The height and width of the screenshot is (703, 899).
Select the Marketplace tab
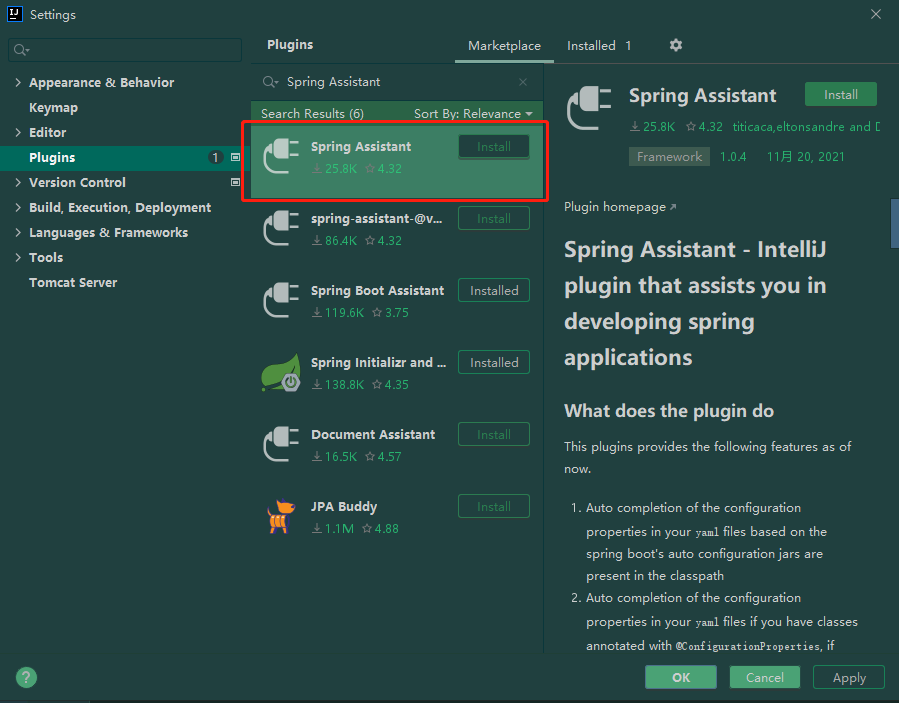pyautogui.click(x=504, y=45)
